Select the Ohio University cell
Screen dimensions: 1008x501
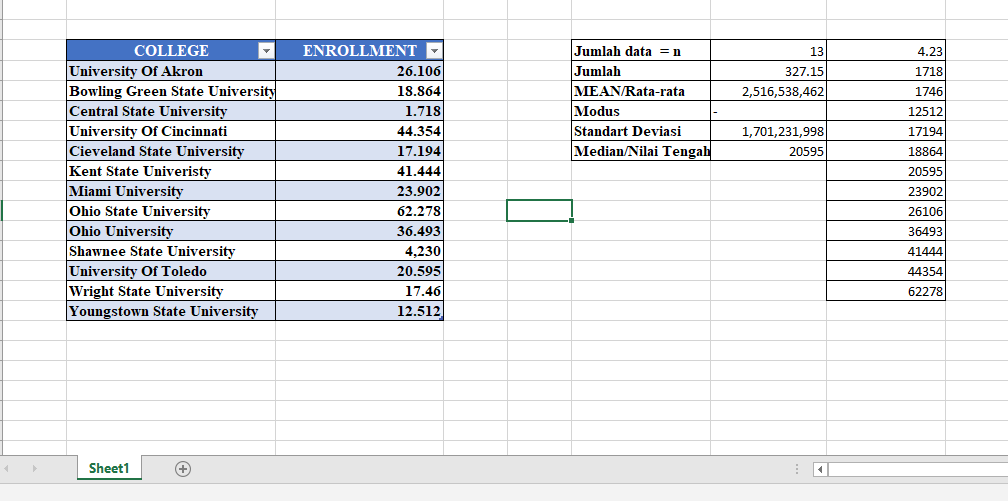pyautogui.click(x=171, y=230)
